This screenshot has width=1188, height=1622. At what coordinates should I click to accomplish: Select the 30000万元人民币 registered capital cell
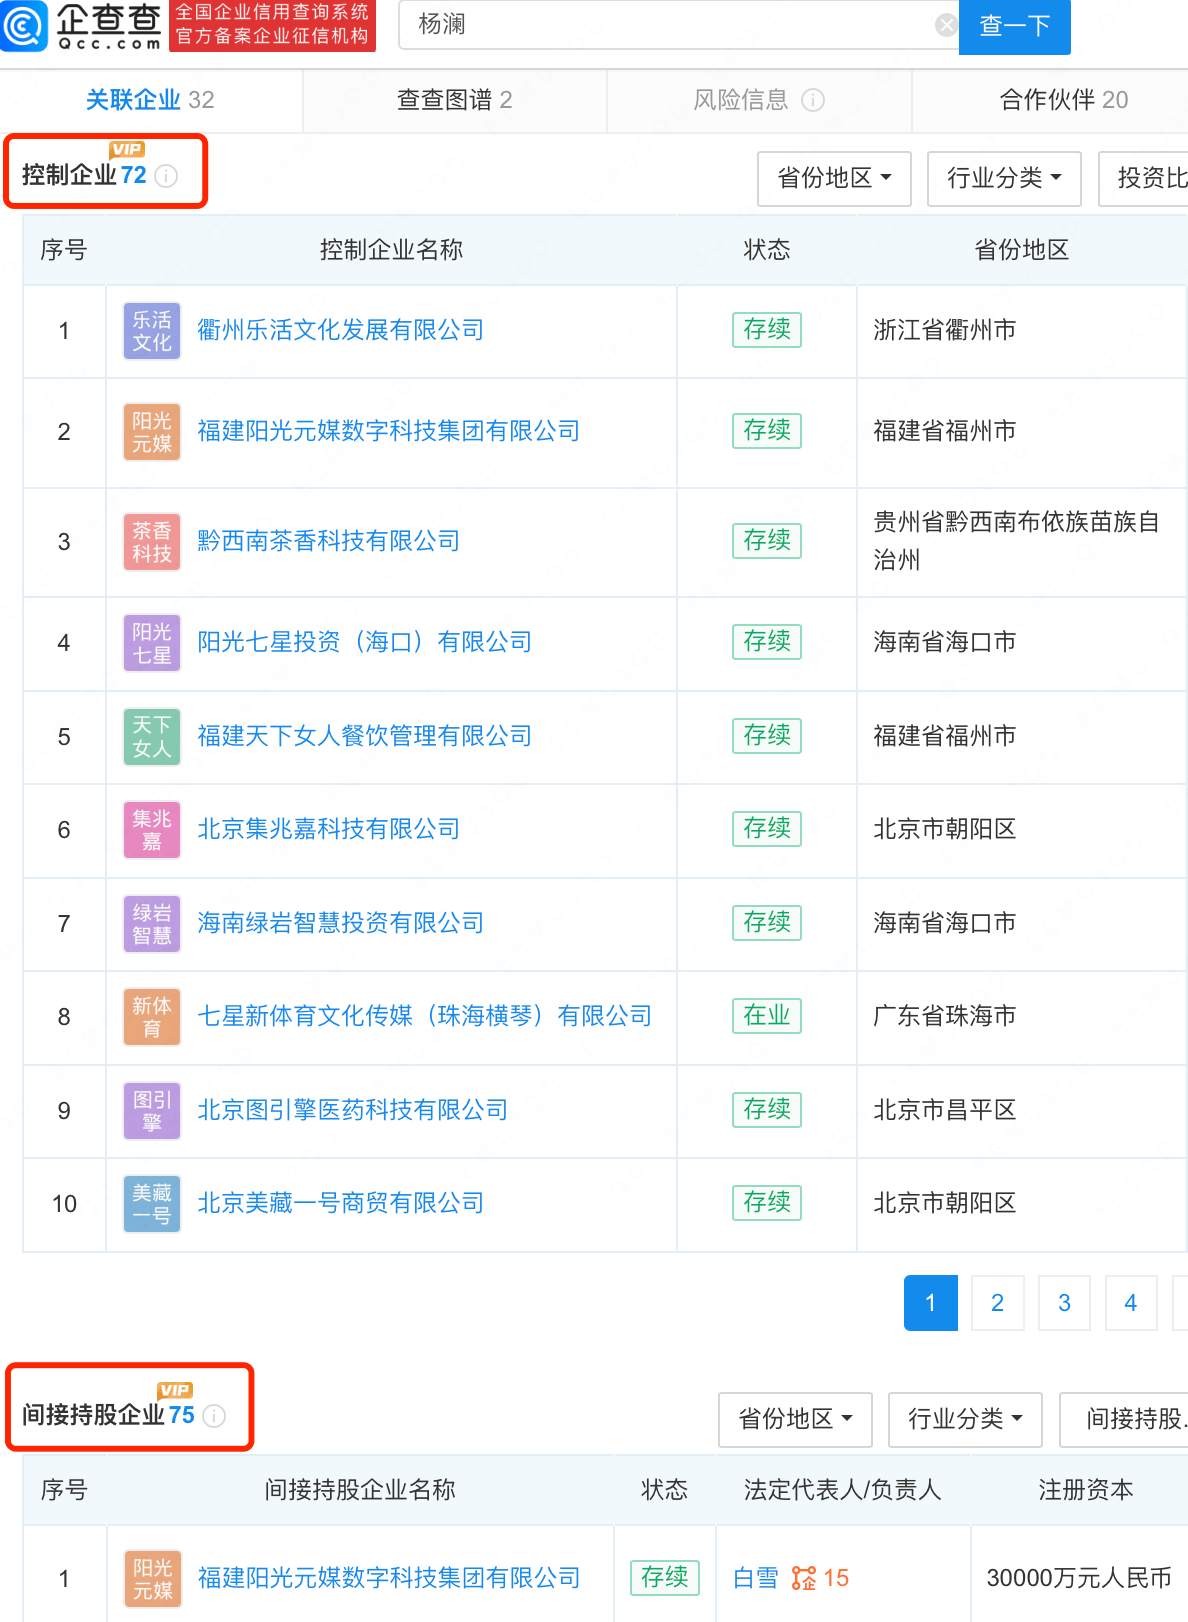point(1079,1578)
